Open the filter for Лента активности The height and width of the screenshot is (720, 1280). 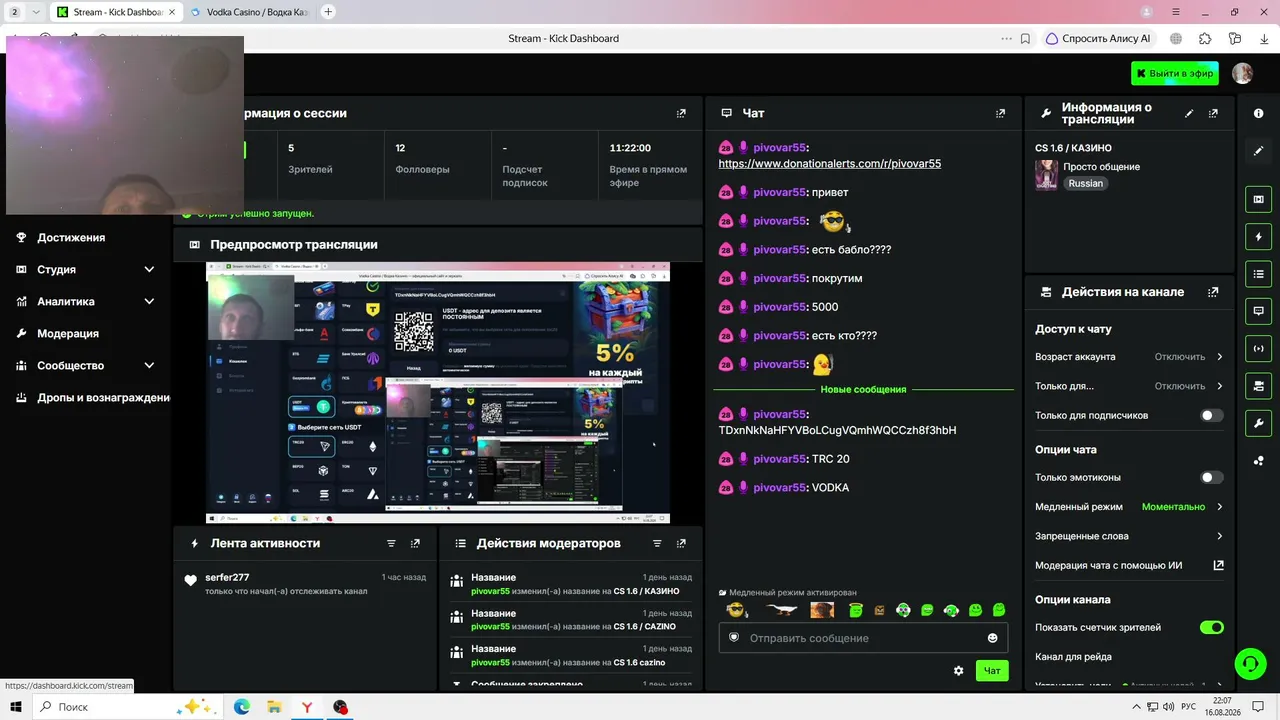tap(391, 544)
